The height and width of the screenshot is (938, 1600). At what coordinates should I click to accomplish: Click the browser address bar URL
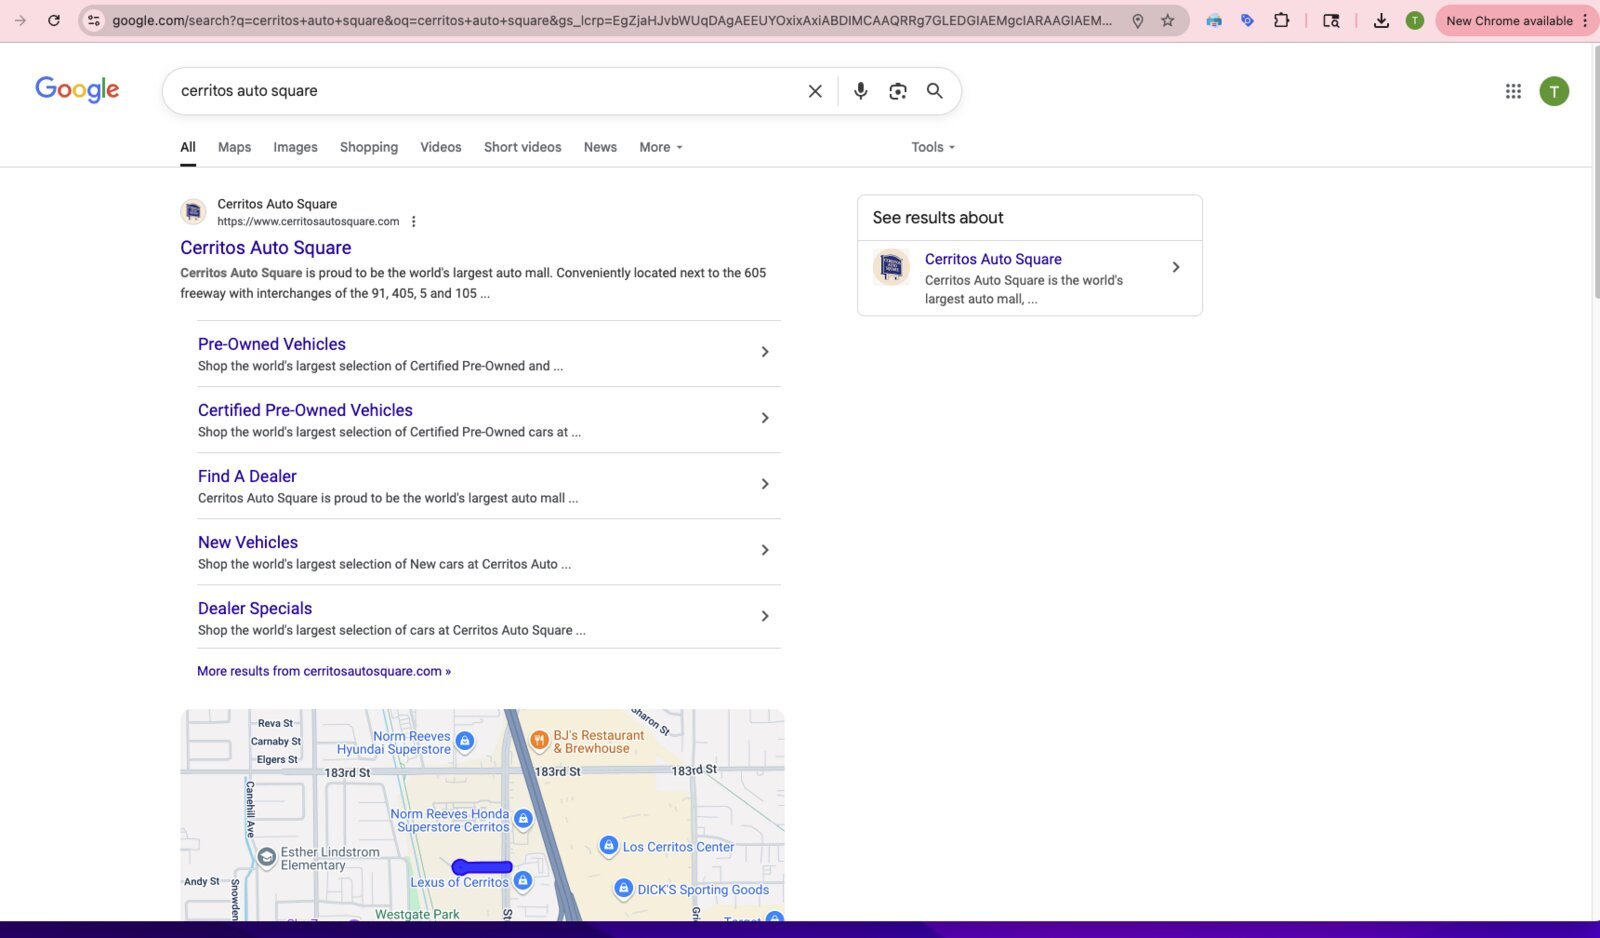(612, 20)
